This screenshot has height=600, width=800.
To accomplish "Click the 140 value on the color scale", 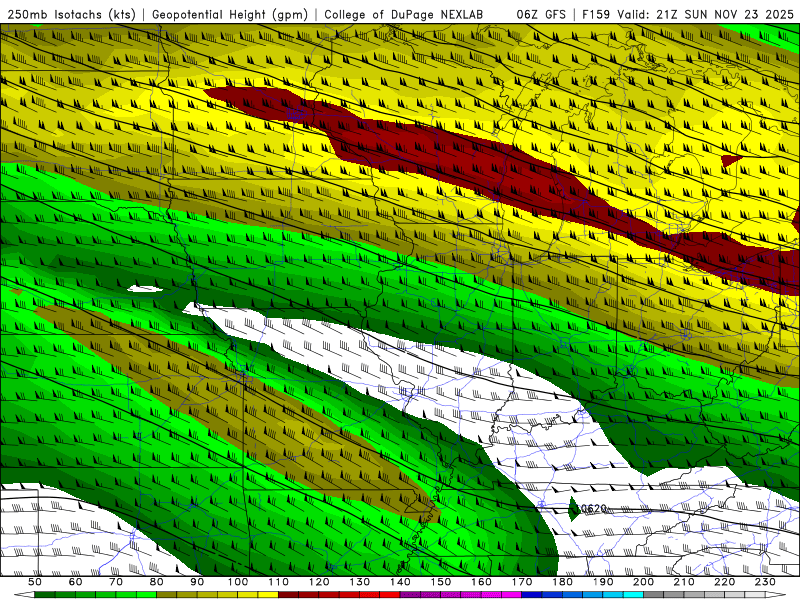I will point(400,582).
